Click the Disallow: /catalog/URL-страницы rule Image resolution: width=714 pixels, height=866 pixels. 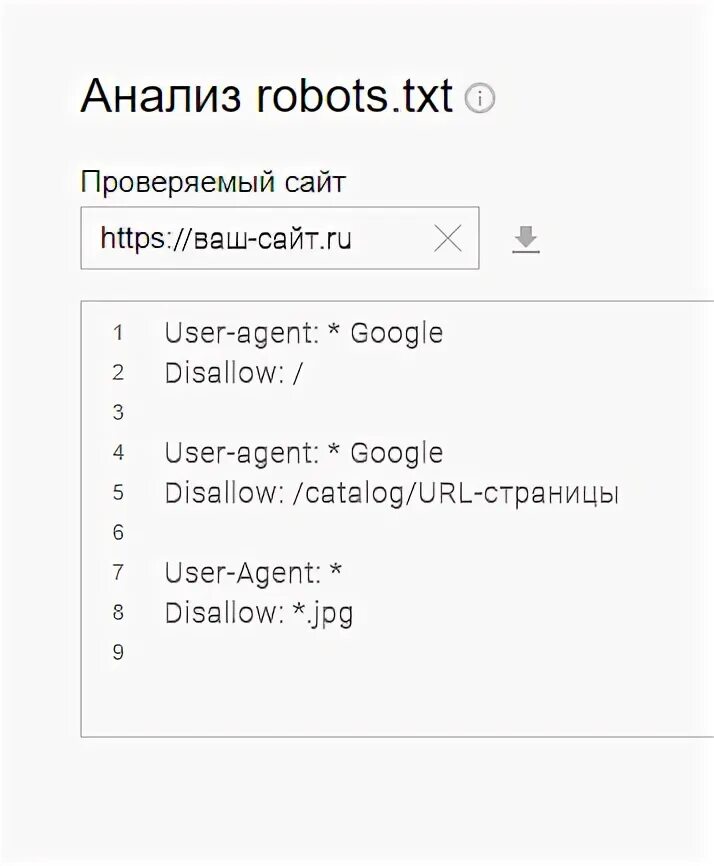pos(391,493)
